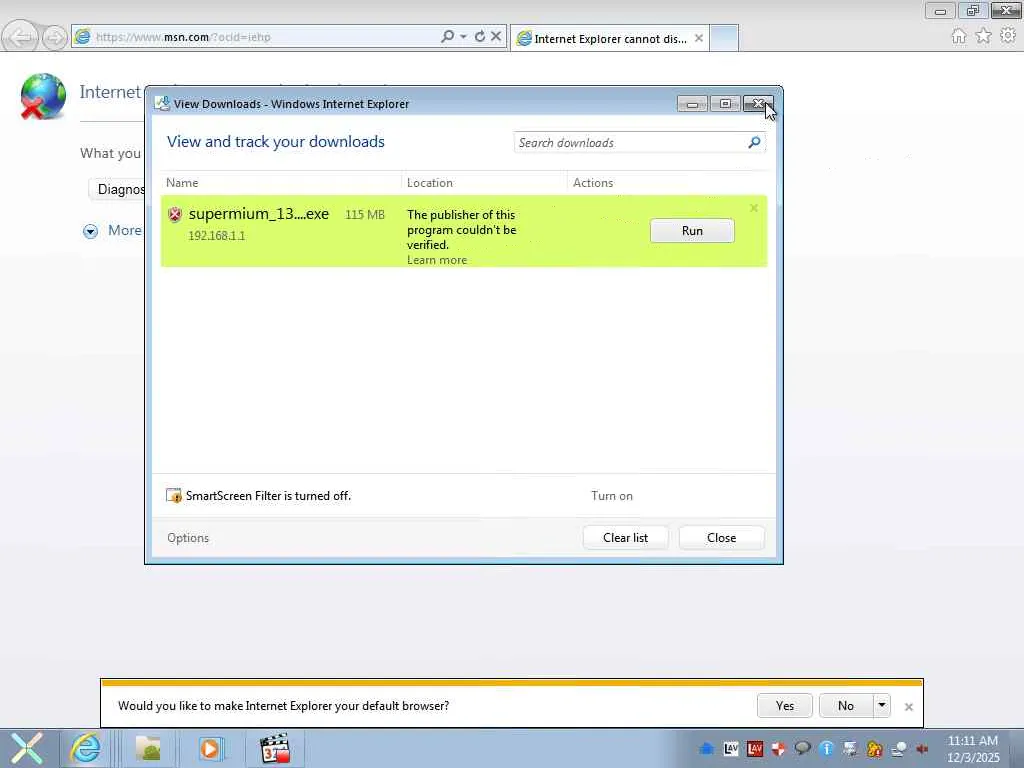The width and height of the screenshot is (1024, 768).
Task: Open the Start menu
Action: click(x=27, y=748)
